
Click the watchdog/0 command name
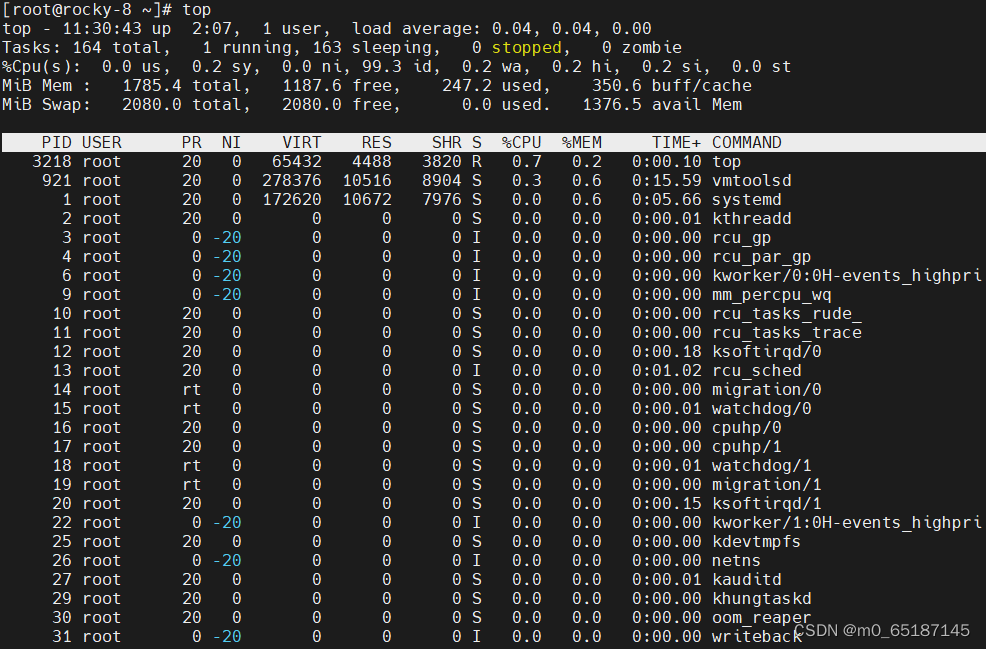(762, 408)
